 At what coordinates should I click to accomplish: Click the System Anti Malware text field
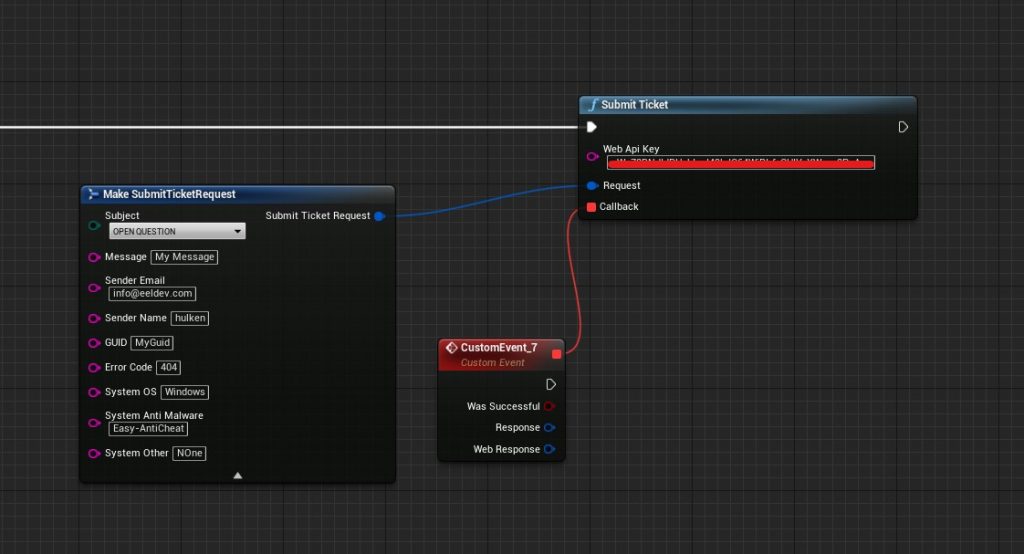(x=148, y=428)
